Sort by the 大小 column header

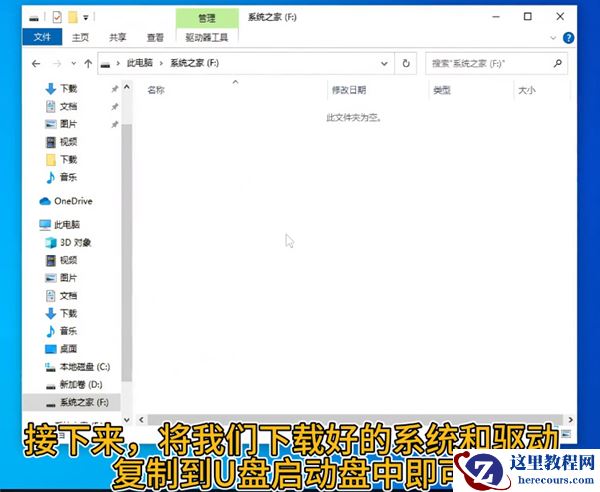pyautogui.click(x=527, y=90)
